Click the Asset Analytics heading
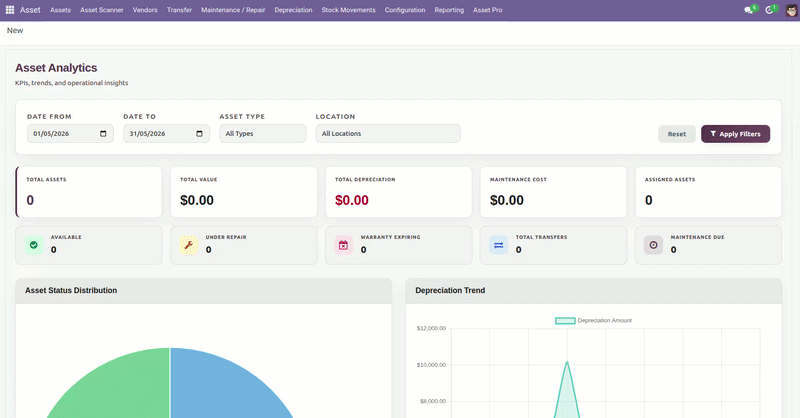800x418 pixels. (x=56, y=68)
